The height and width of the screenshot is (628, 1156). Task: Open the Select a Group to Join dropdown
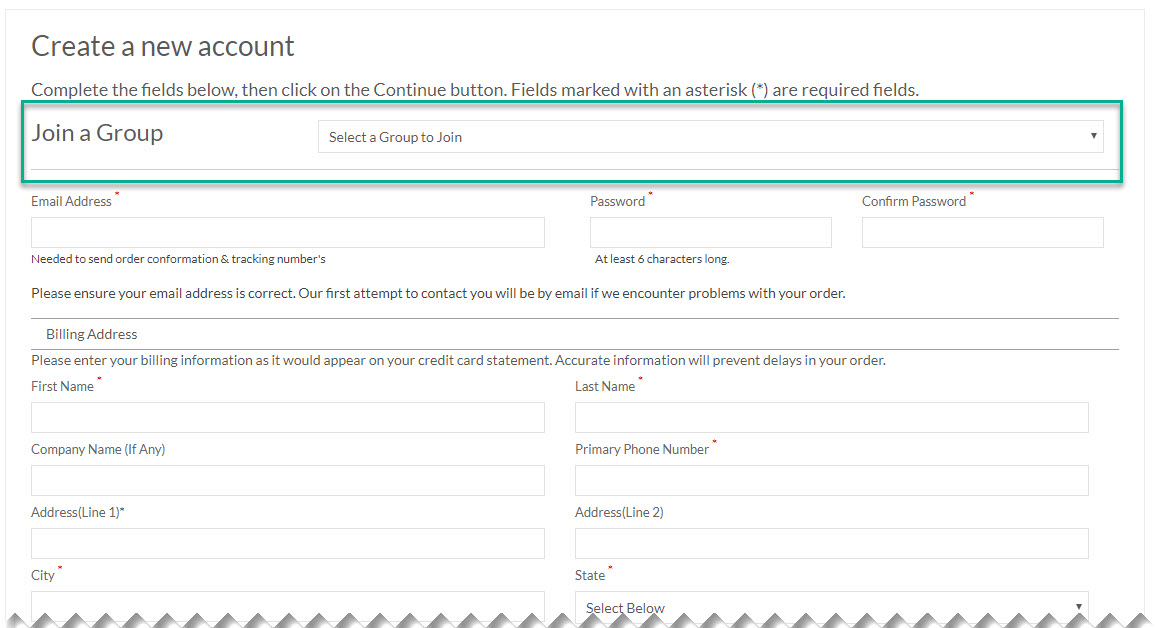pyautogui.click(x=709, y=137)
